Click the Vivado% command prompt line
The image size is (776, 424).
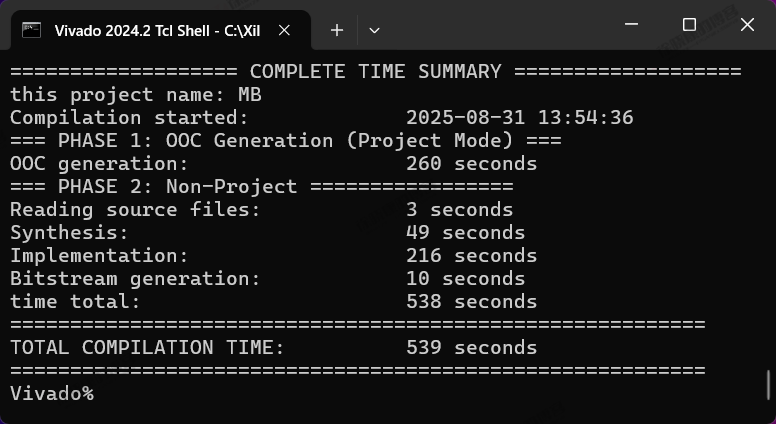click(x=52, y=394)
